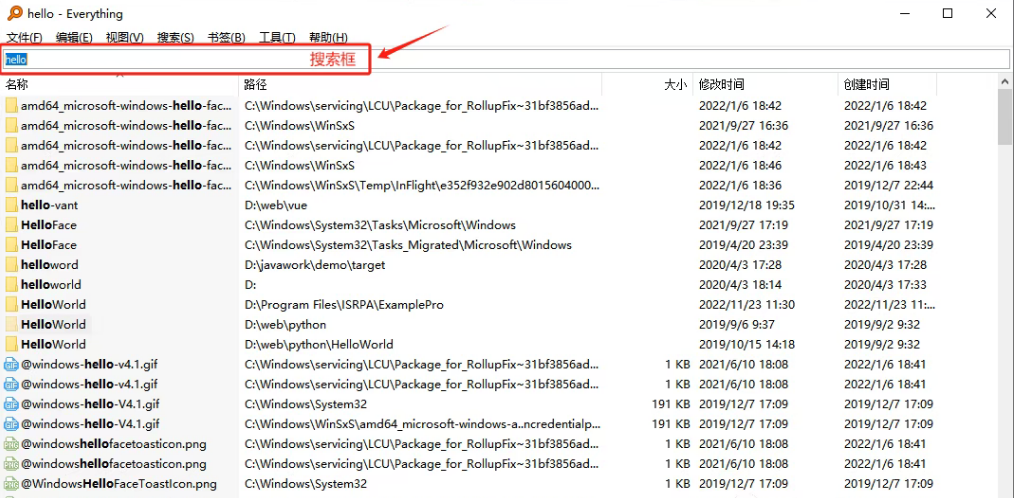Select HelloFace folder icon in System32\Tasks\Microsoft path
The width and height of the screenshot is (1014, 498).
click(x=11, y=225)
